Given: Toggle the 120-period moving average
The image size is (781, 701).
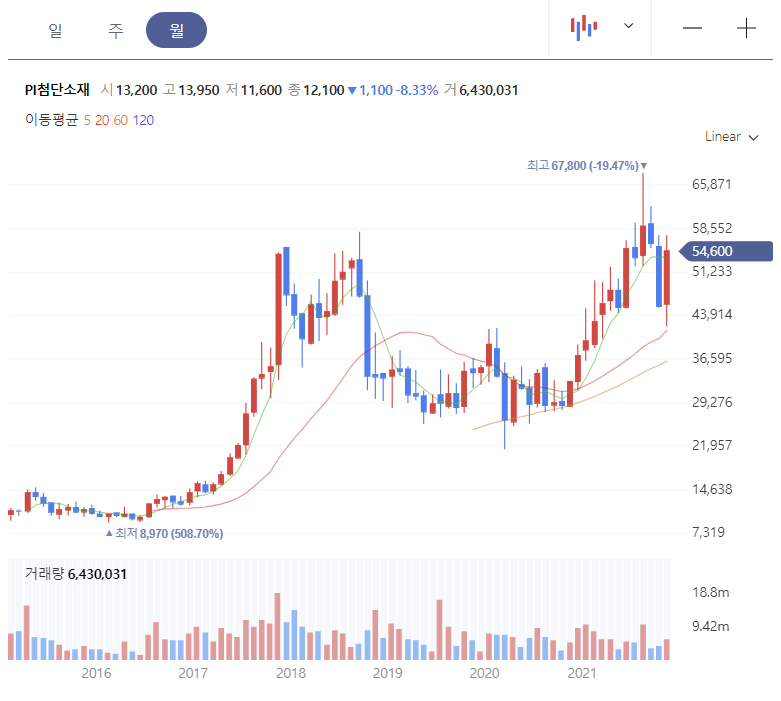Looking at the screenshot, I should pyautogui.click(x=143, y=120).
